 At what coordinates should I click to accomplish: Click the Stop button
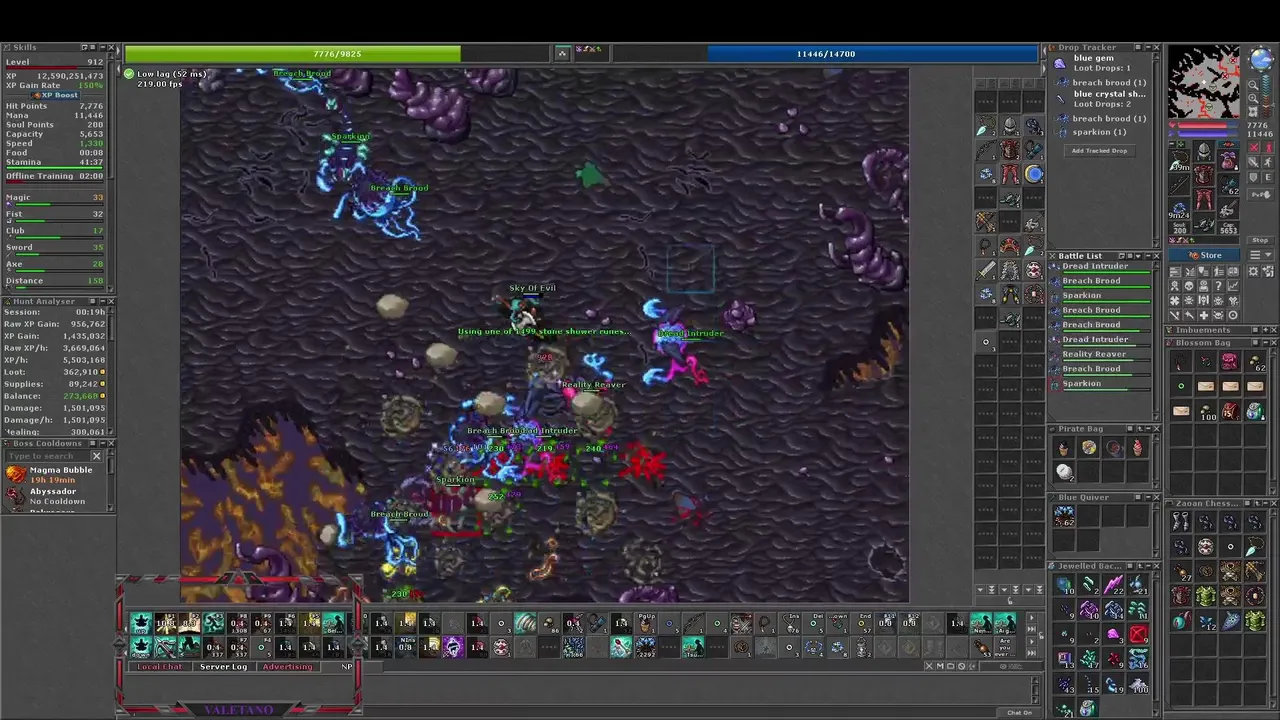coord(1260,240)
